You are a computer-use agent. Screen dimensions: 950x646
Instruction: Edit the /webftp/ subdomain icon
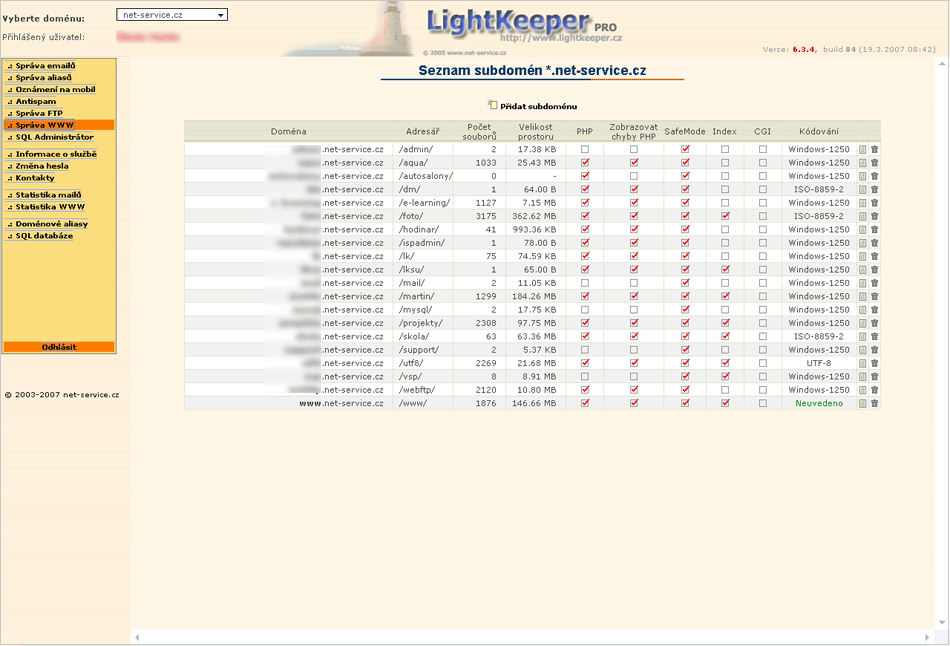pos(862,390)
